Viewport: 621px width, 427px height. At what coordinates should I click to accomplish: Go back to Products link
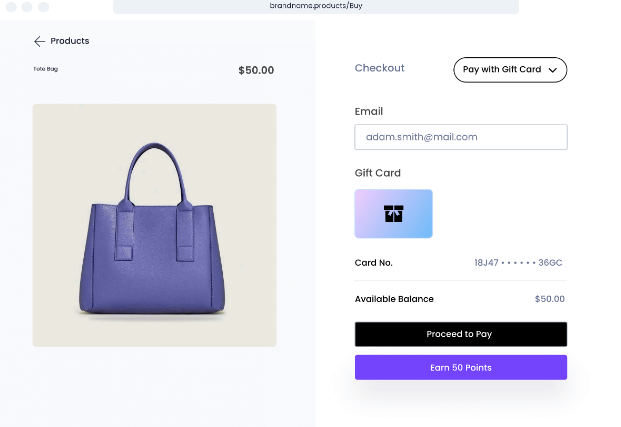[x=69, y=41]
